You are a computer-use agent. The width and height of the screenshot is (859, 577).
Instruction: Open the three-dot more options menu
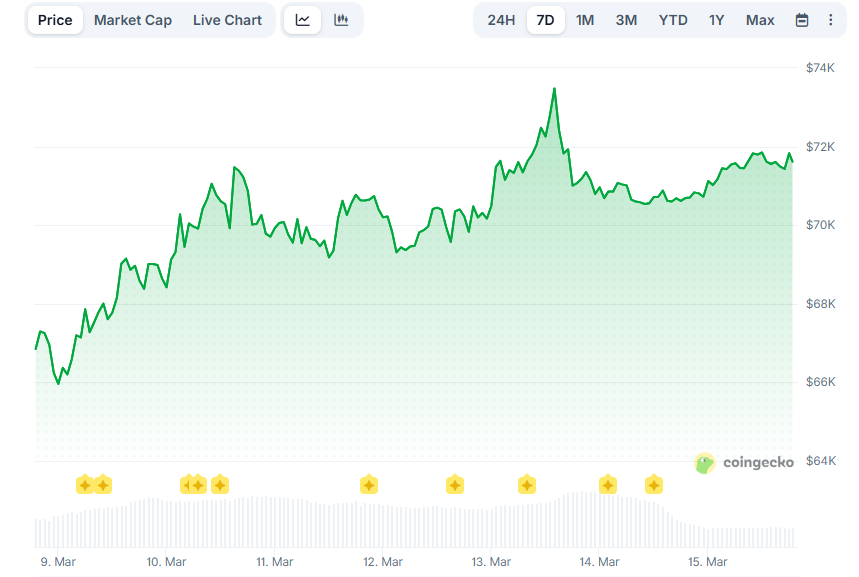tap(830, 20)
